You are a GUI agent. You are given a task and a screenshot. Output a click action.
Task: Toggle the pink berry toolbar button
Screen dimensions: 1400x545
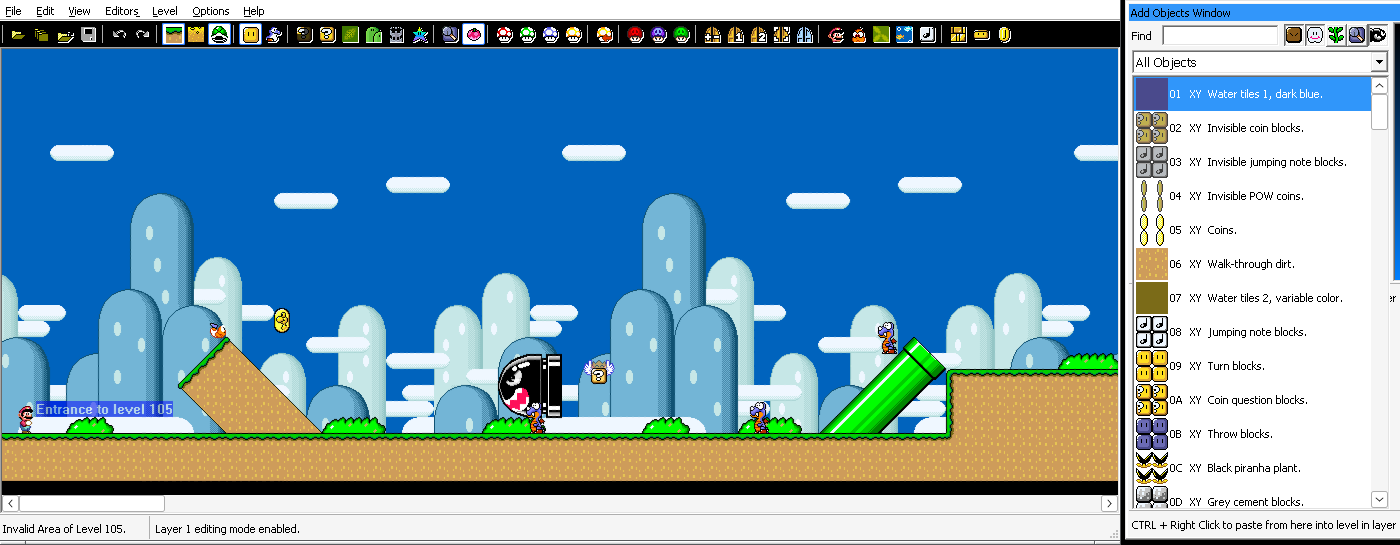(x=473, y=35)
